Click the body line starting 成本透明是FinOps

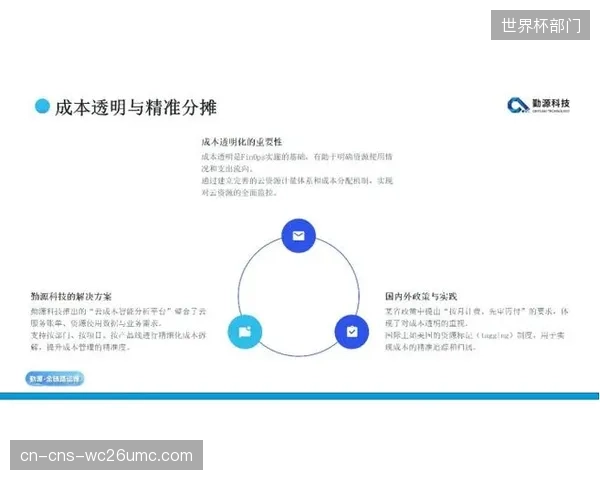297,157
